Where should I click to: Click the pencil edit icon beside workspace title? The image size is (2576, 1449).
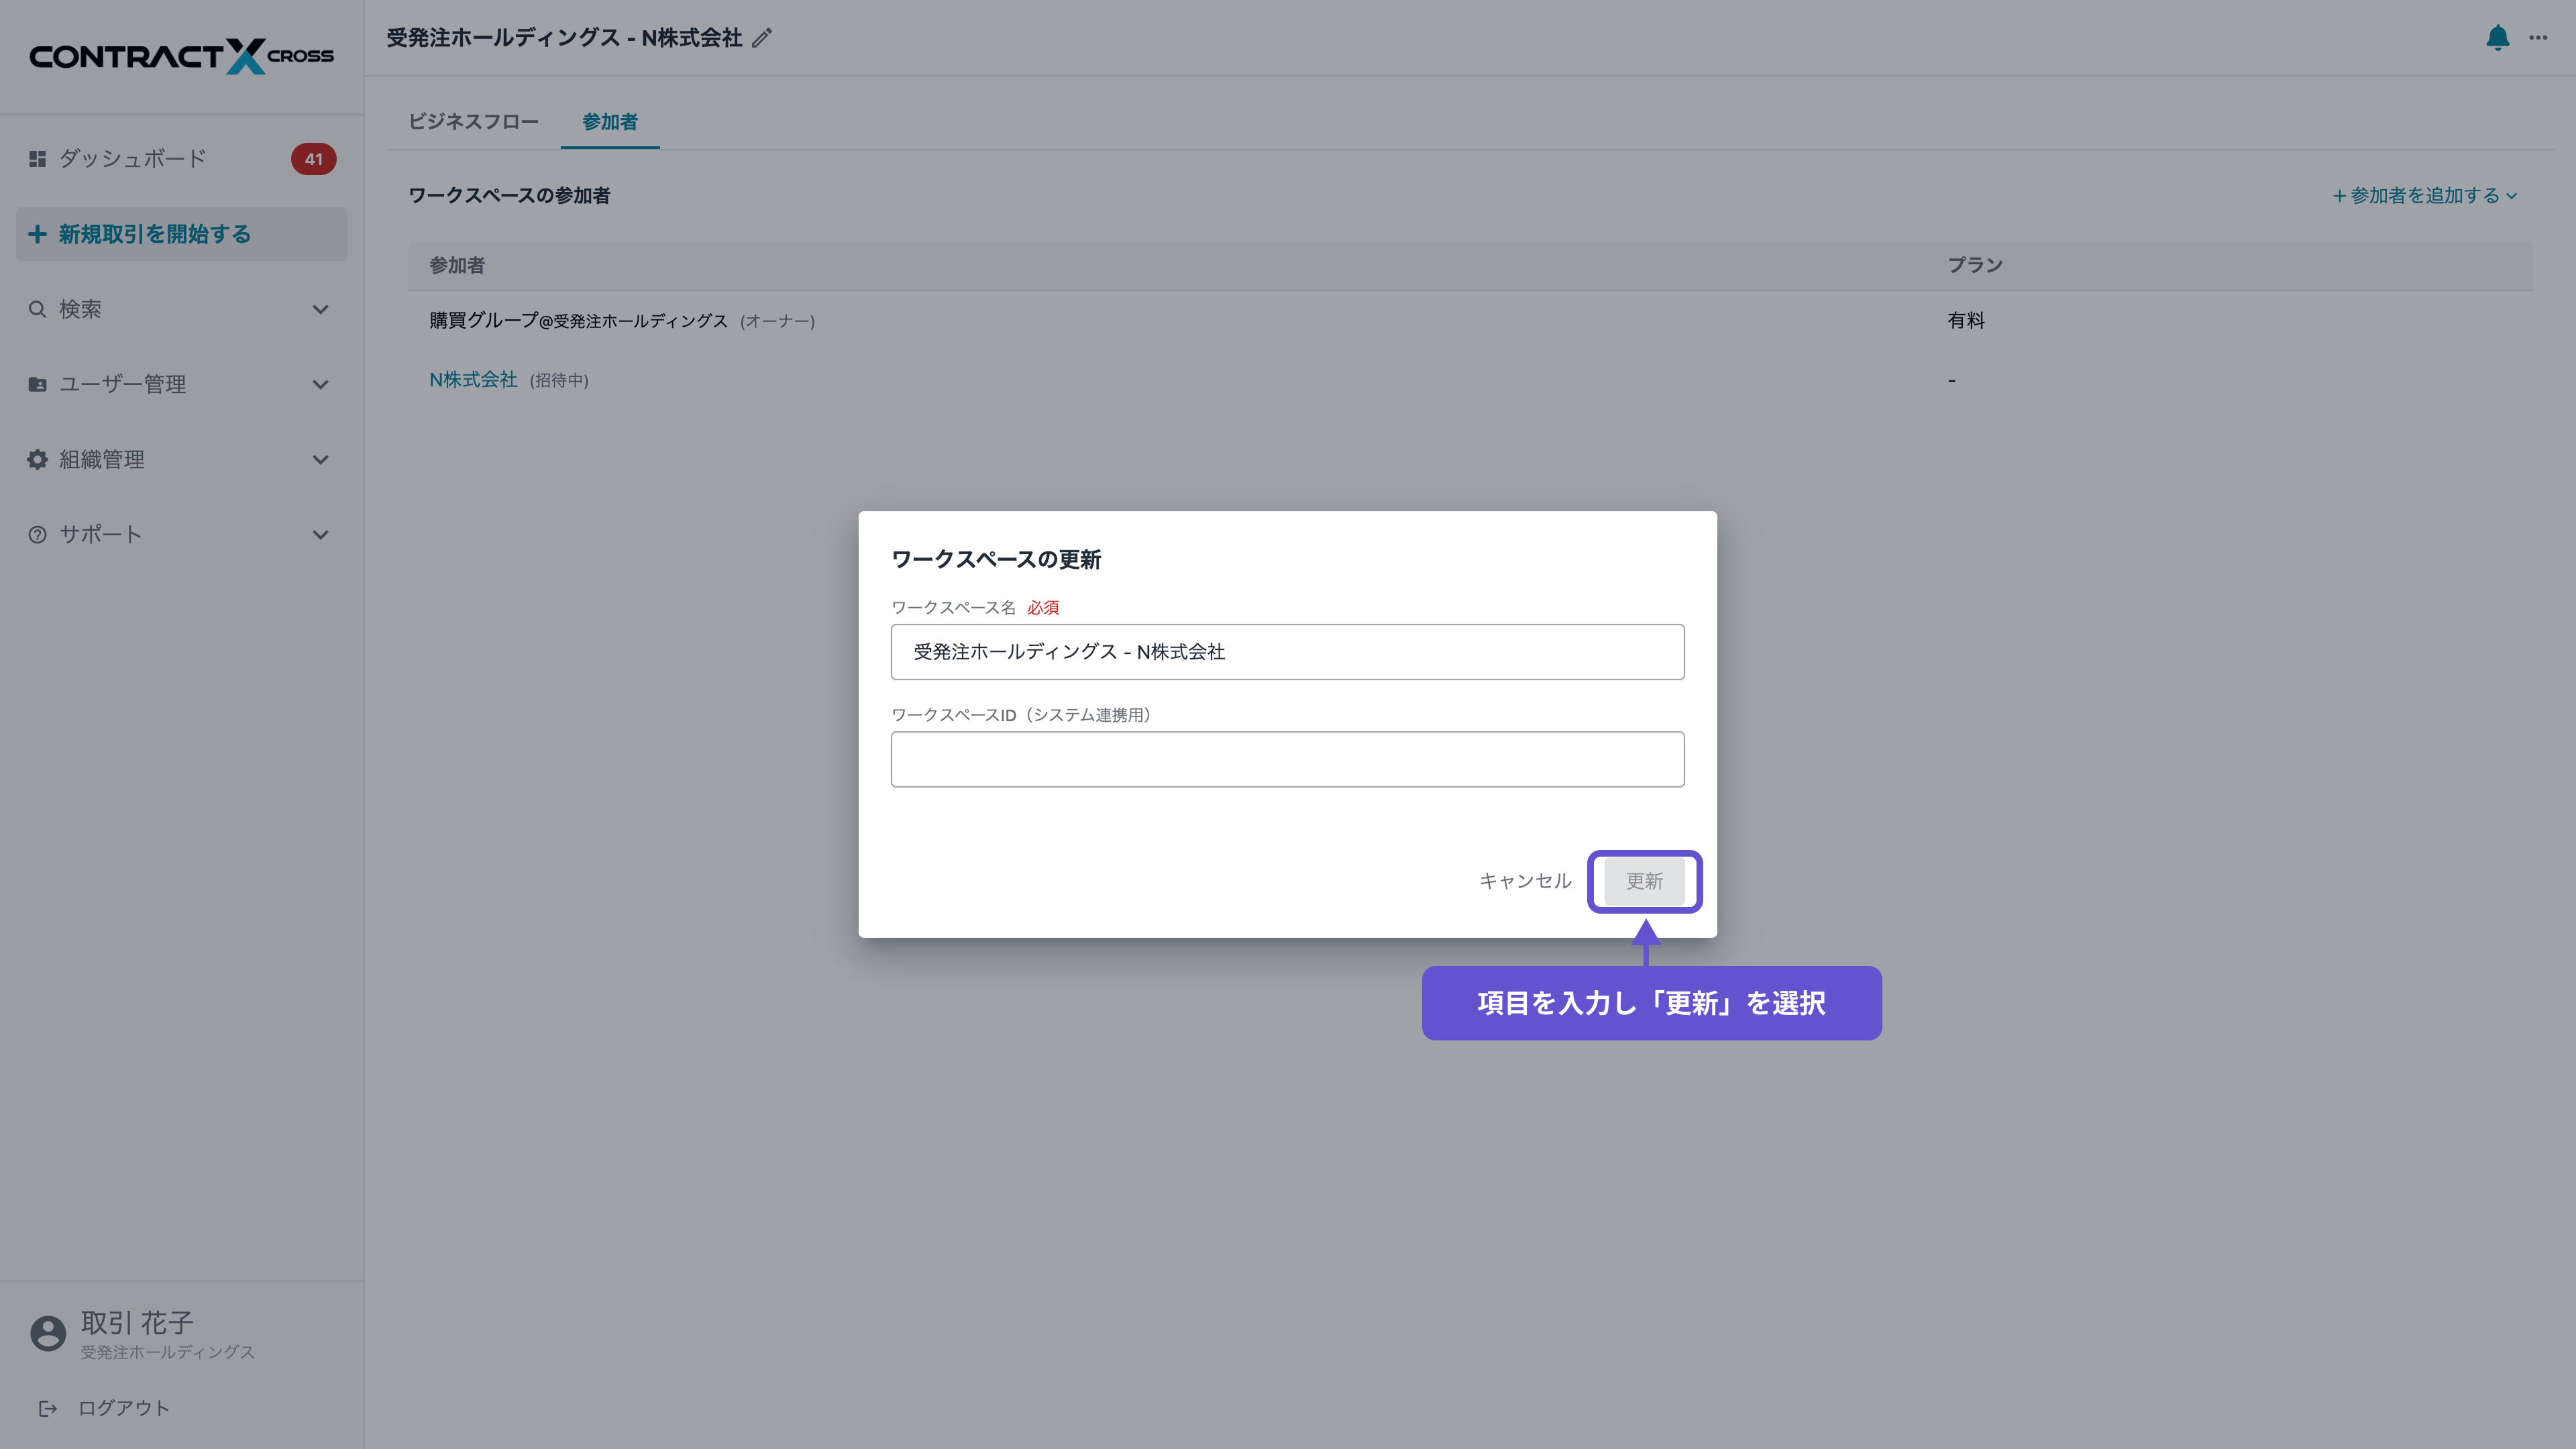click(x=762, y=38)
